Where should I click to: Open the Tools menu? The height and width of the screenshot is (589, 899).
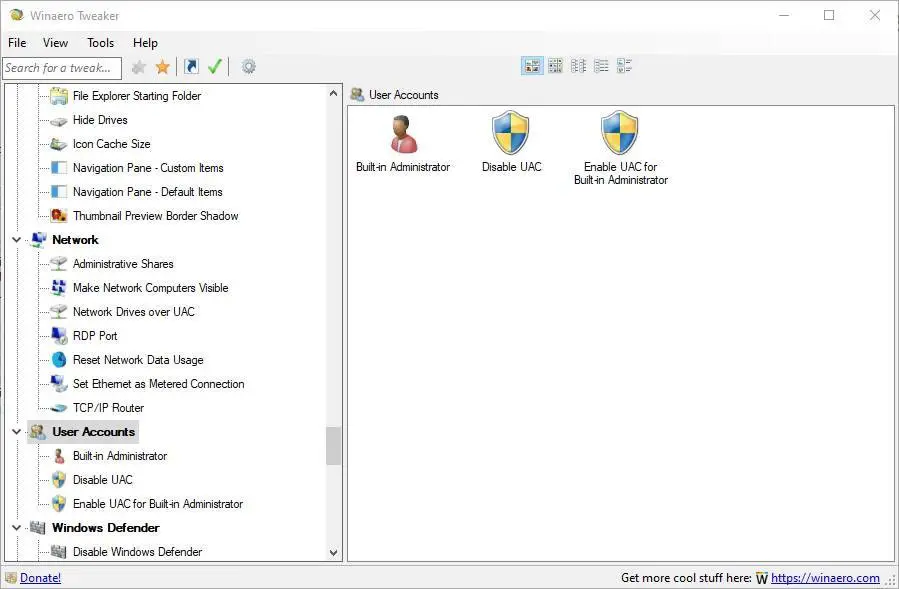pos(100,42)
